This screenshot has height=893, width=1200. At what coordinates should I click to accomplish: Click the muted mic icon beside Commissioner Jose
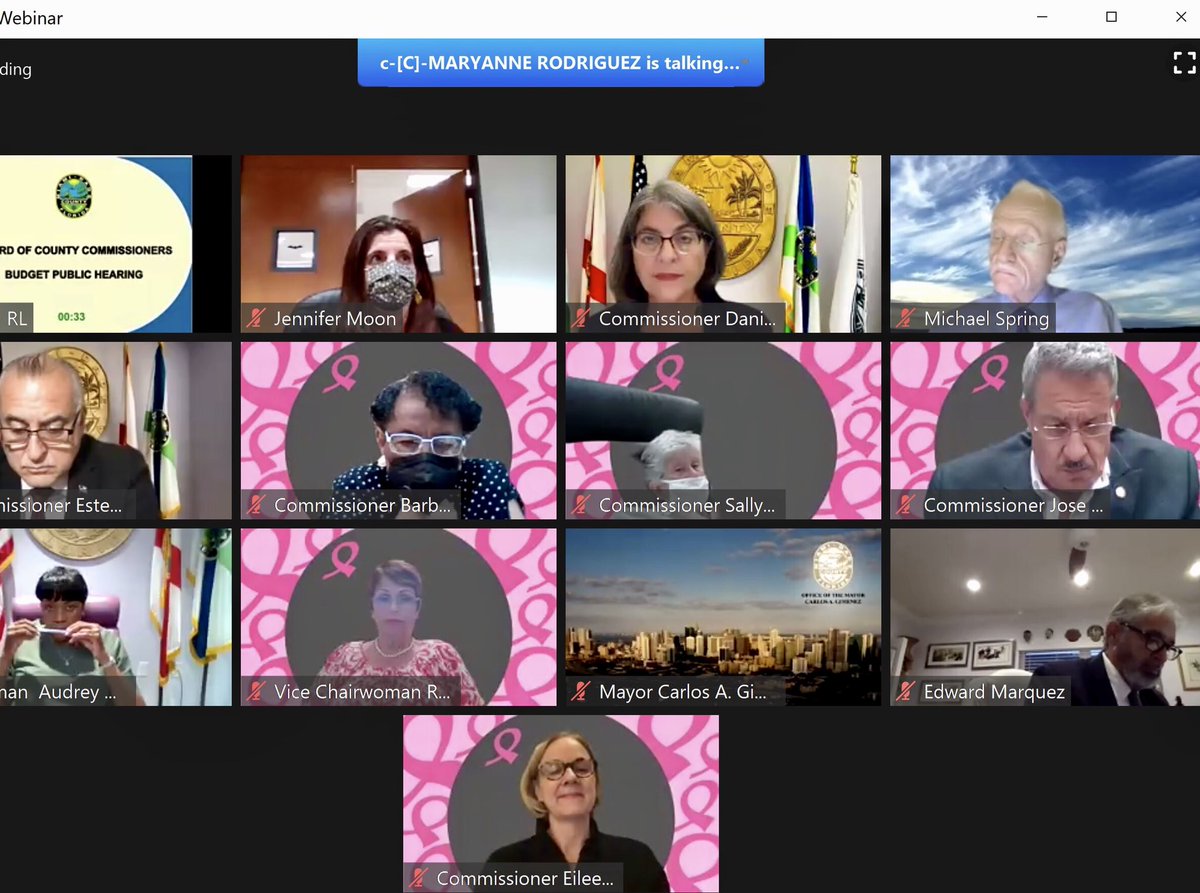click(x=906, y=505)
